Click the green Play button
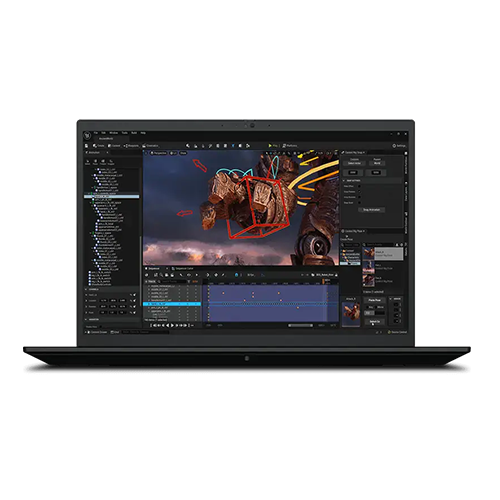Viewport: 500px width, 500px height. click(x=273, y=146)
